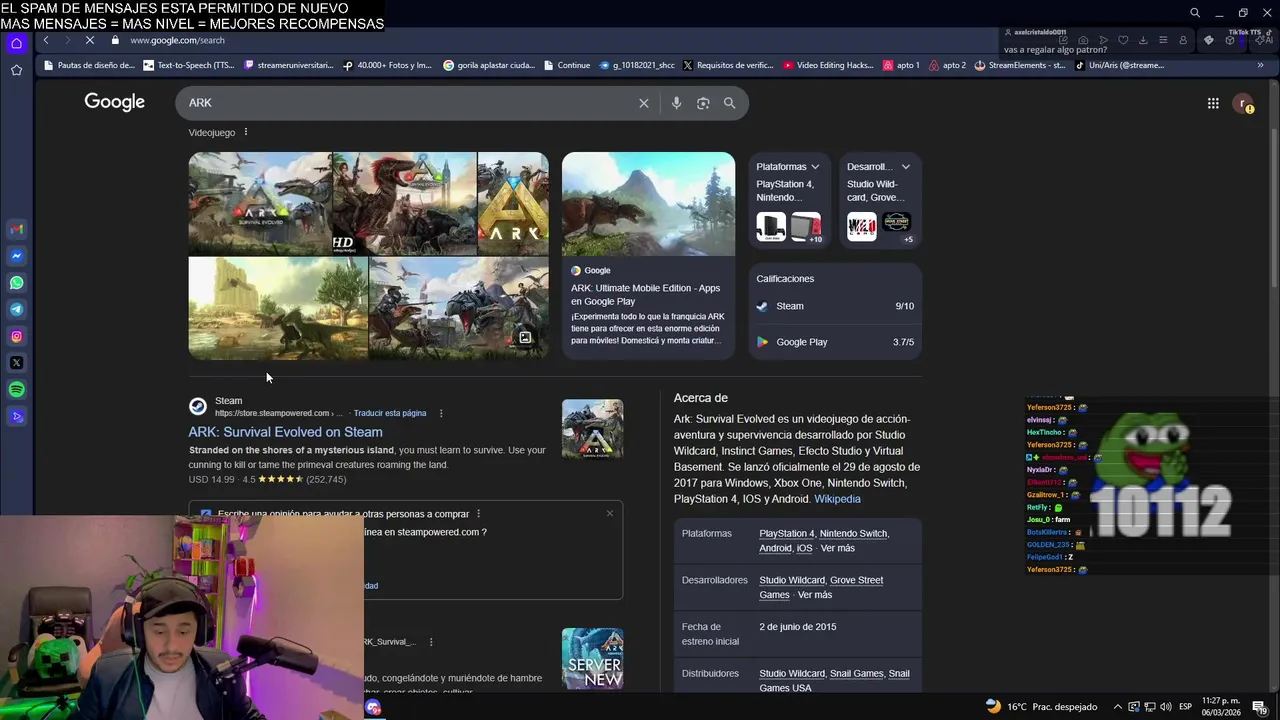The height and width of the screenshot is (720, 1280).
Task: Open the Google account avatar
Action: 1243,103
